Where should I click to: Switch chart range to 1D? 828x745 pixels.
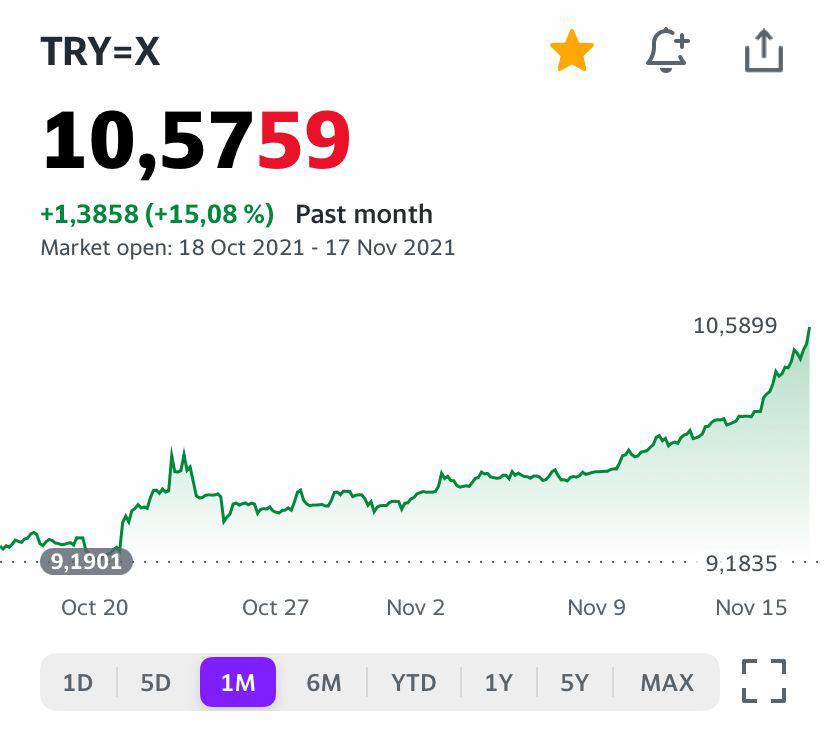click(77, 683)
